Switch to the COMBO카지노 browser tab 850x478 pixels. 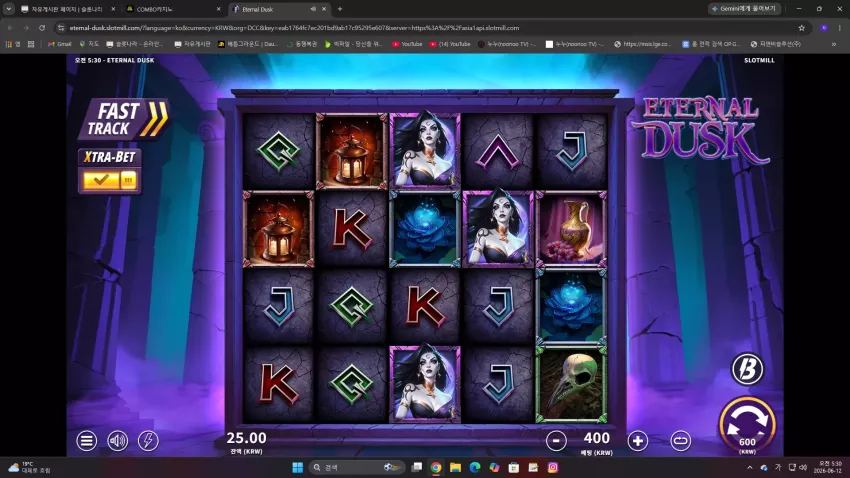(173, 9)
